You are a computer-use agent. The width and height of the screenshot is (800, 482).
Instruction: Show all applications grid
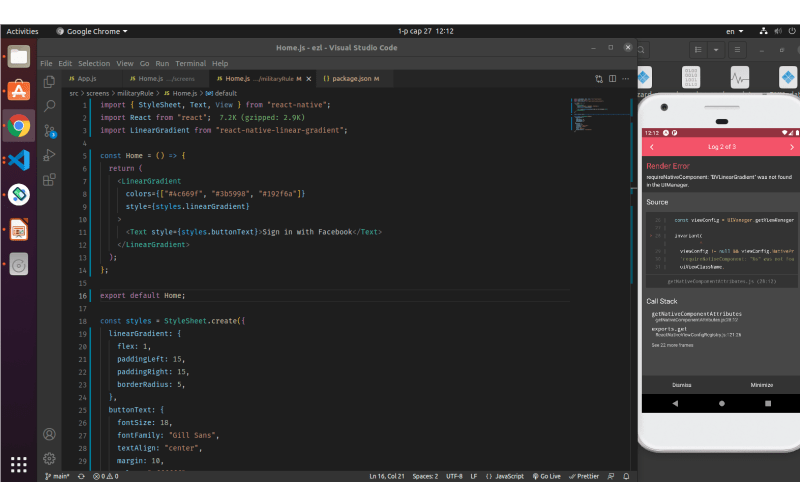19,464
